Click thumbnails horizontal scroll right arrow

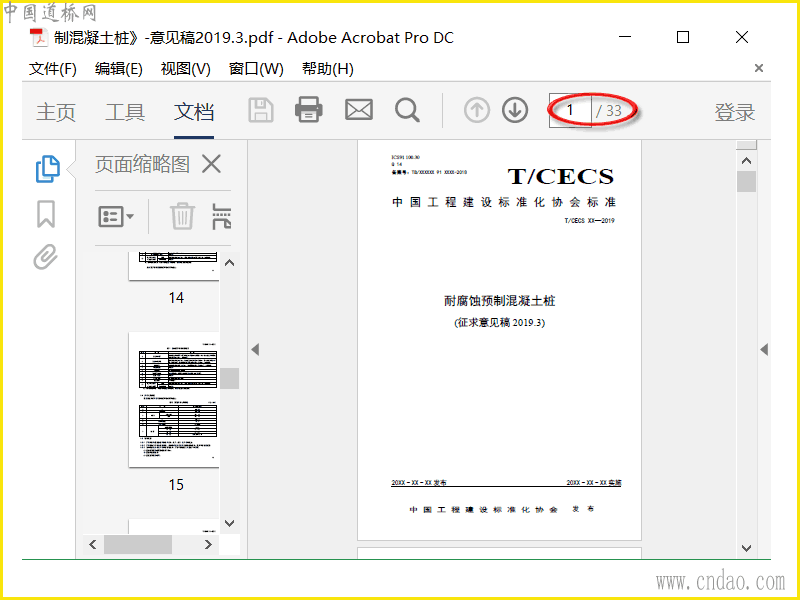coord(208,544)
